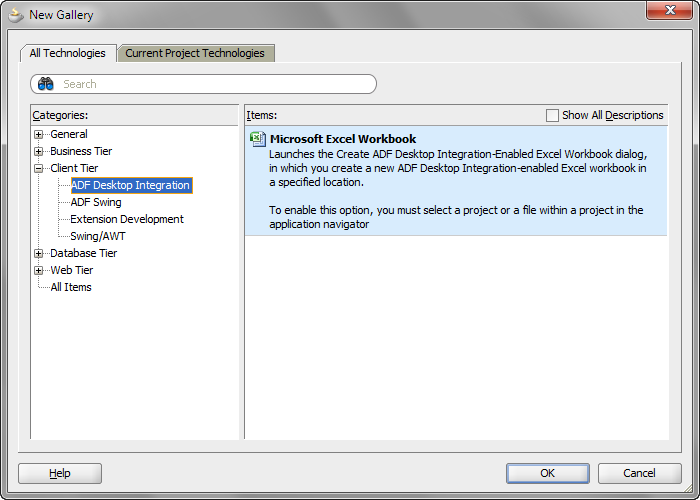Viewport: 700px width, 500px height.
Task: Select Extension Development category
Action: point(127,219)
